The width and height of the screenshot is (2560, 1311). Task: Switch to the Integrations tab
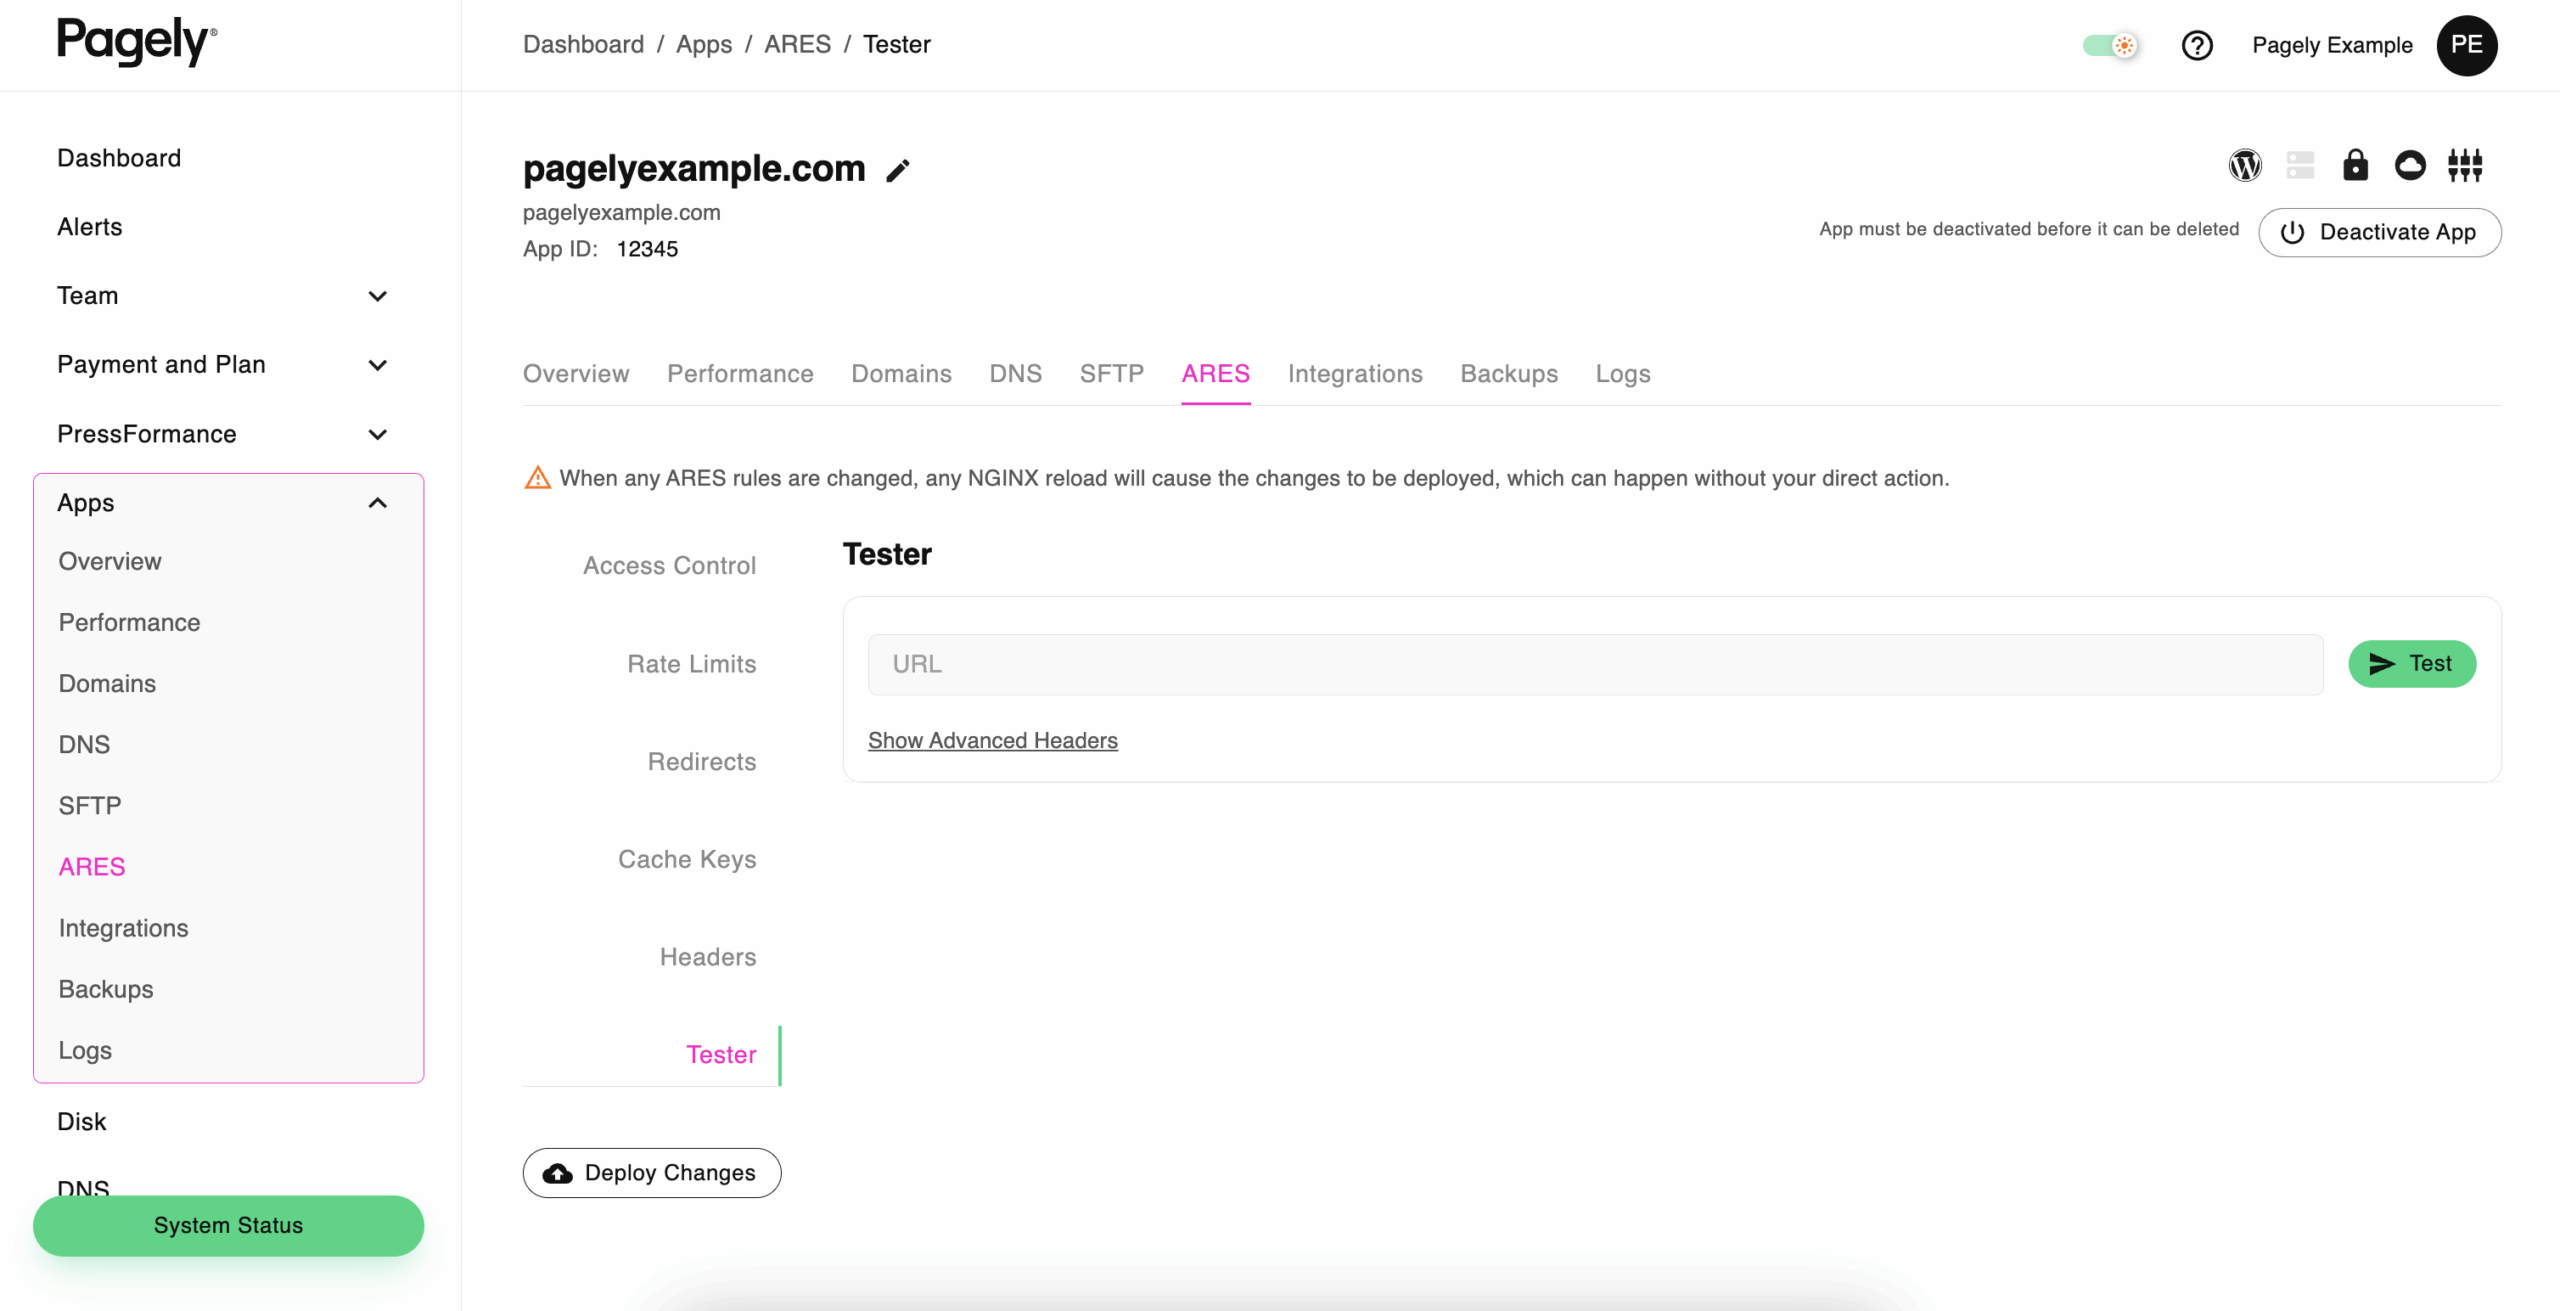tap(1355, 374)
